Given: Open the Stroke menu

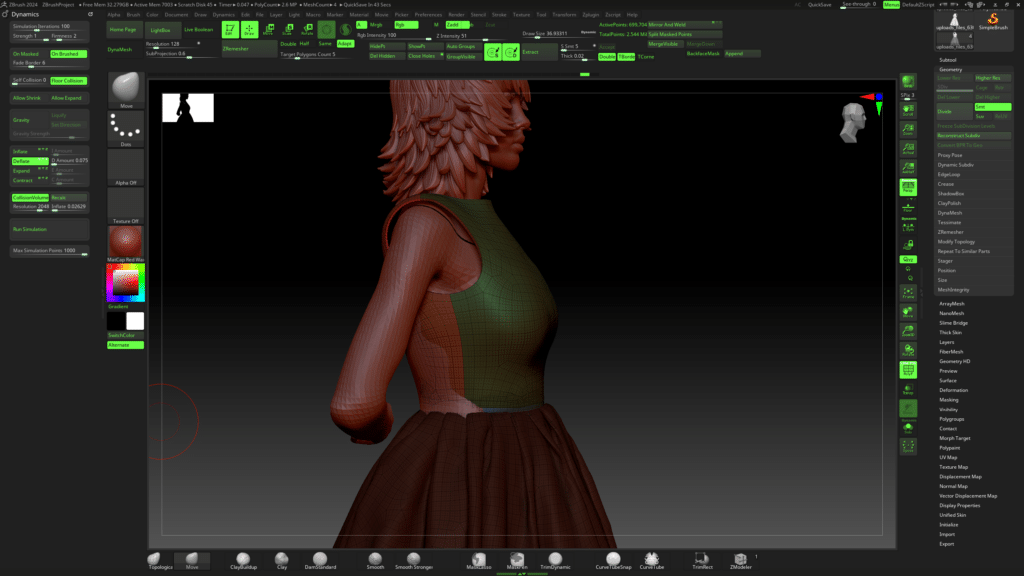Looking at the screenshot, I should coord(499,14).
